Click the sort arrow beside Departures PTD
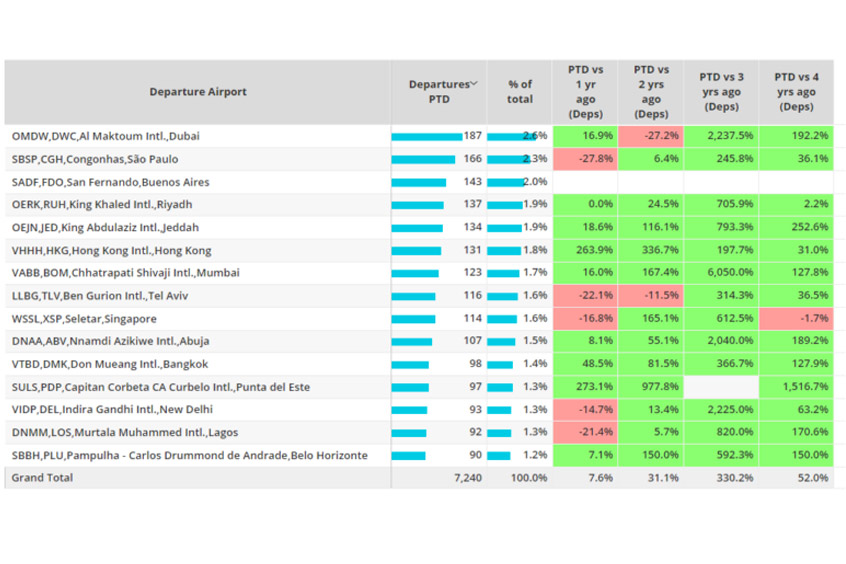 (x=474, y=84)
